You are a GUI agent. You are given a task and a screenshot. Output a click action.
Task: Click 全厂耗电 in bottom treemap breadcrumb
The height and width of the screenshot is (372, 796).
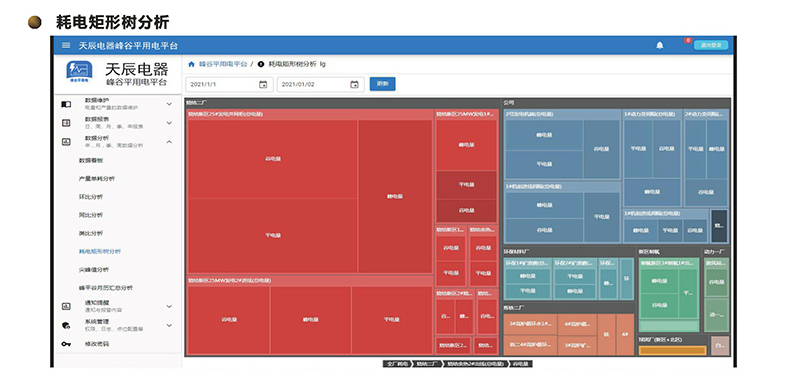tap(396, 364)
